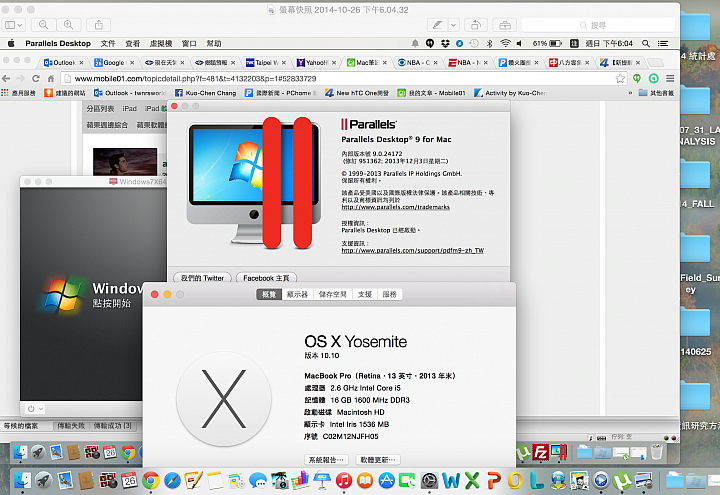Show the Markup toolbox icon in Preview
The image size is (720, 495).
pos(505,25)
